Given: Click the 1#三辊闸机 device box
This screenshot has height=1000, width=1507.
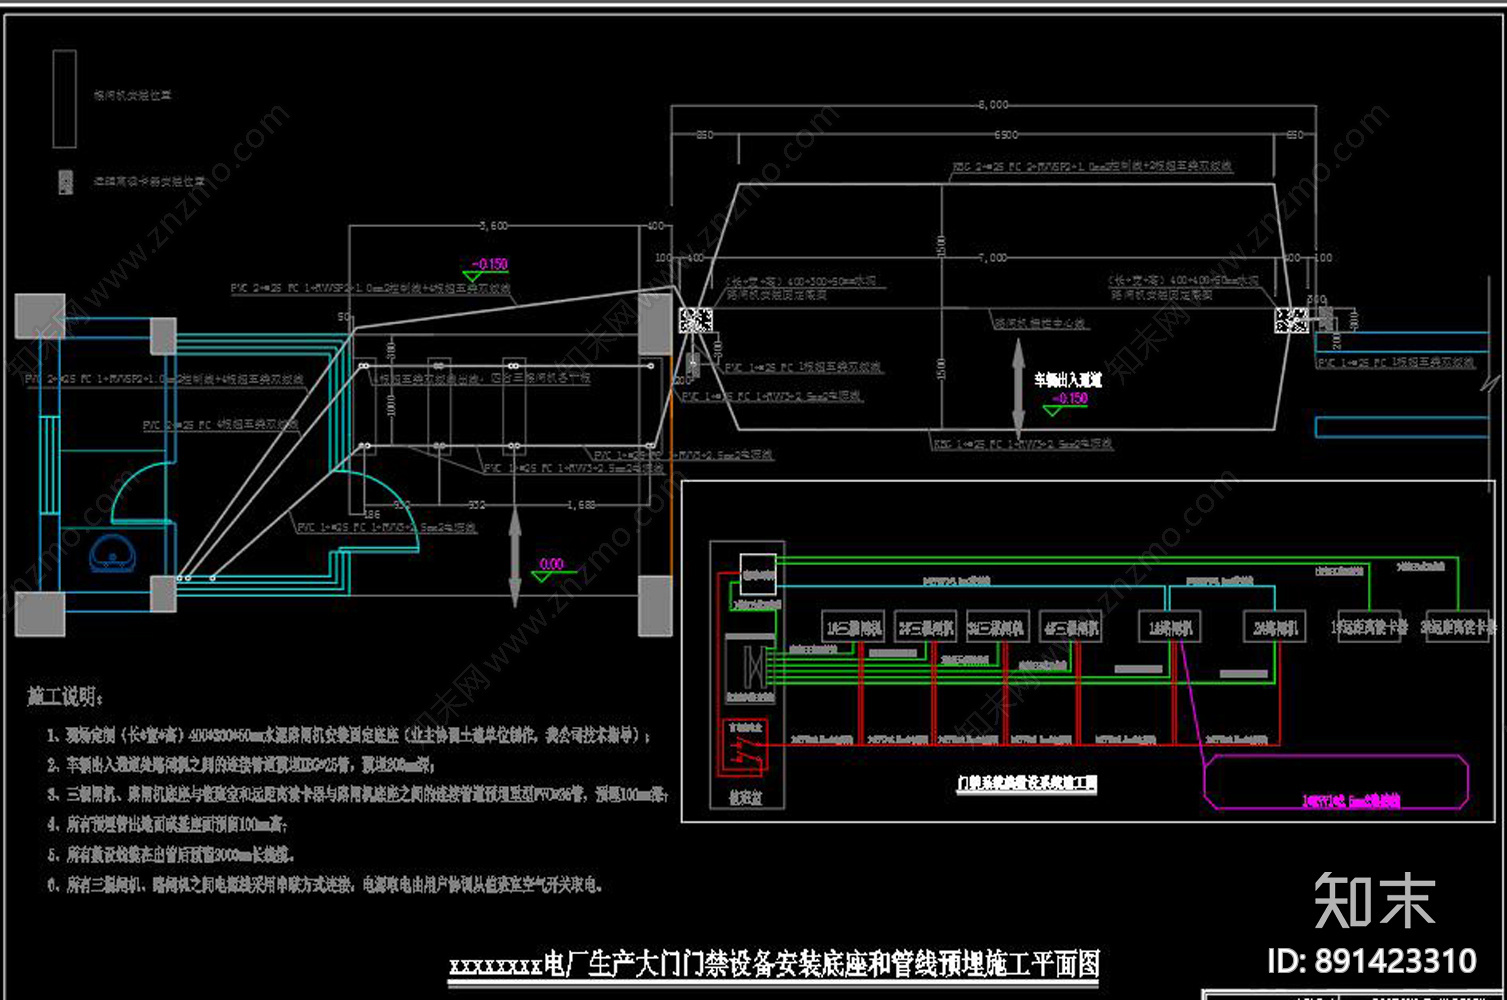Looking at the screenshot, I should (853, 628).
